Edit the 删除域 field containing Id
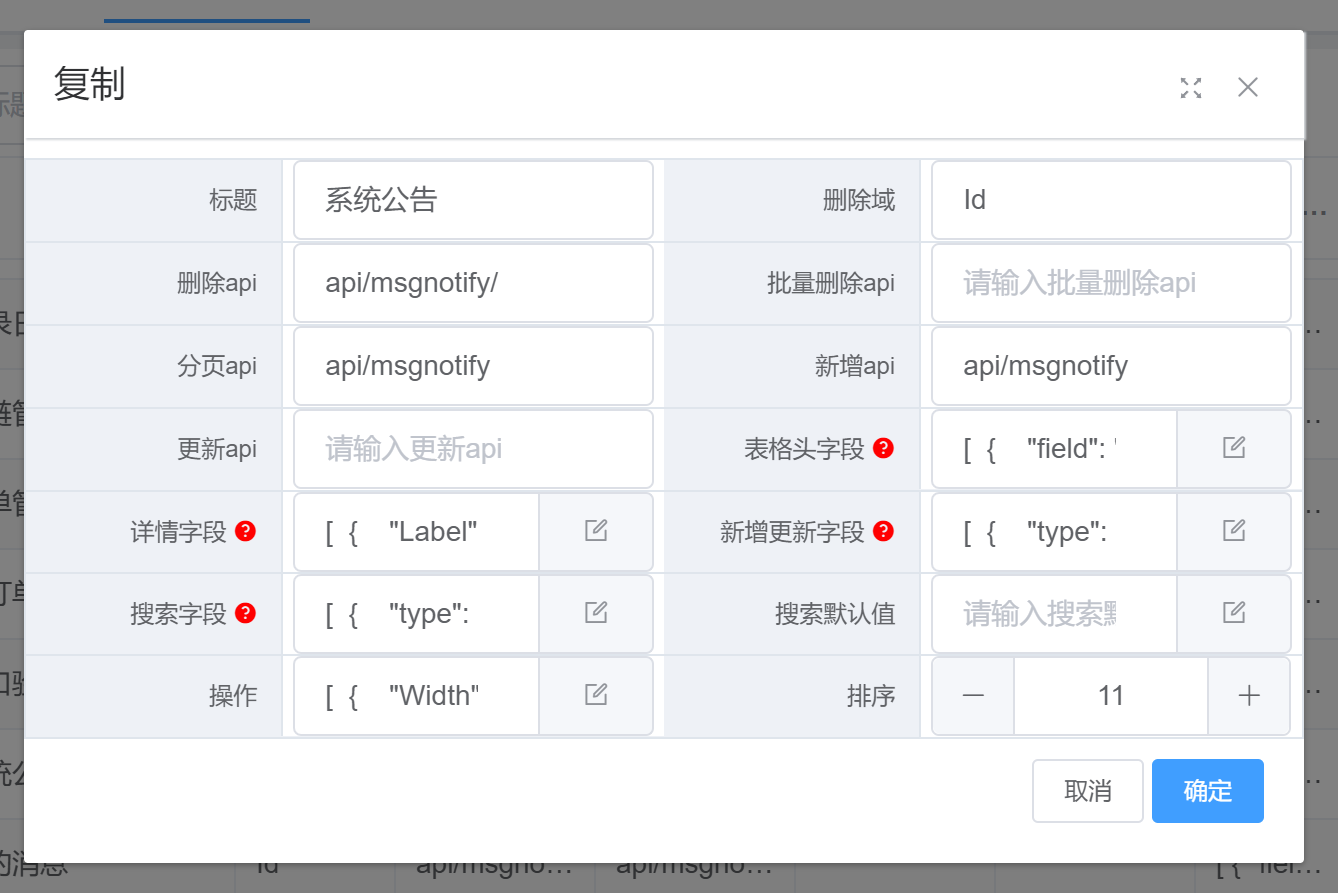The height and width of the screenshot is (893, 1338). coord(1111,200)
